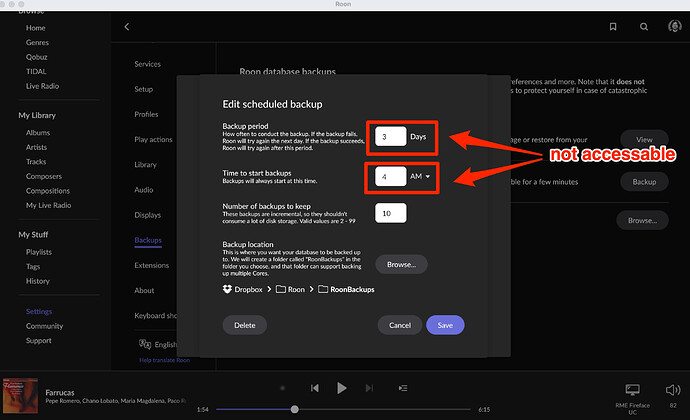Switch to Backups settings tab
The width and height of the screenshot is (690, 420).
148,240
